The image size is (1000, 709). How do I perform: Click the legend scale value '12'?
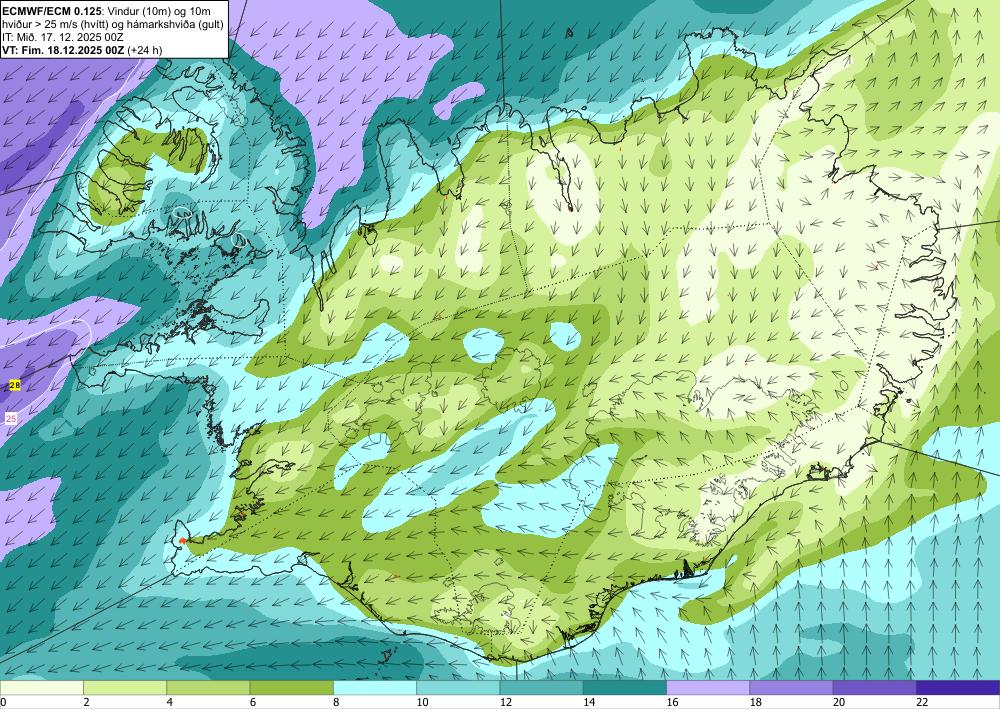[506, 702]
